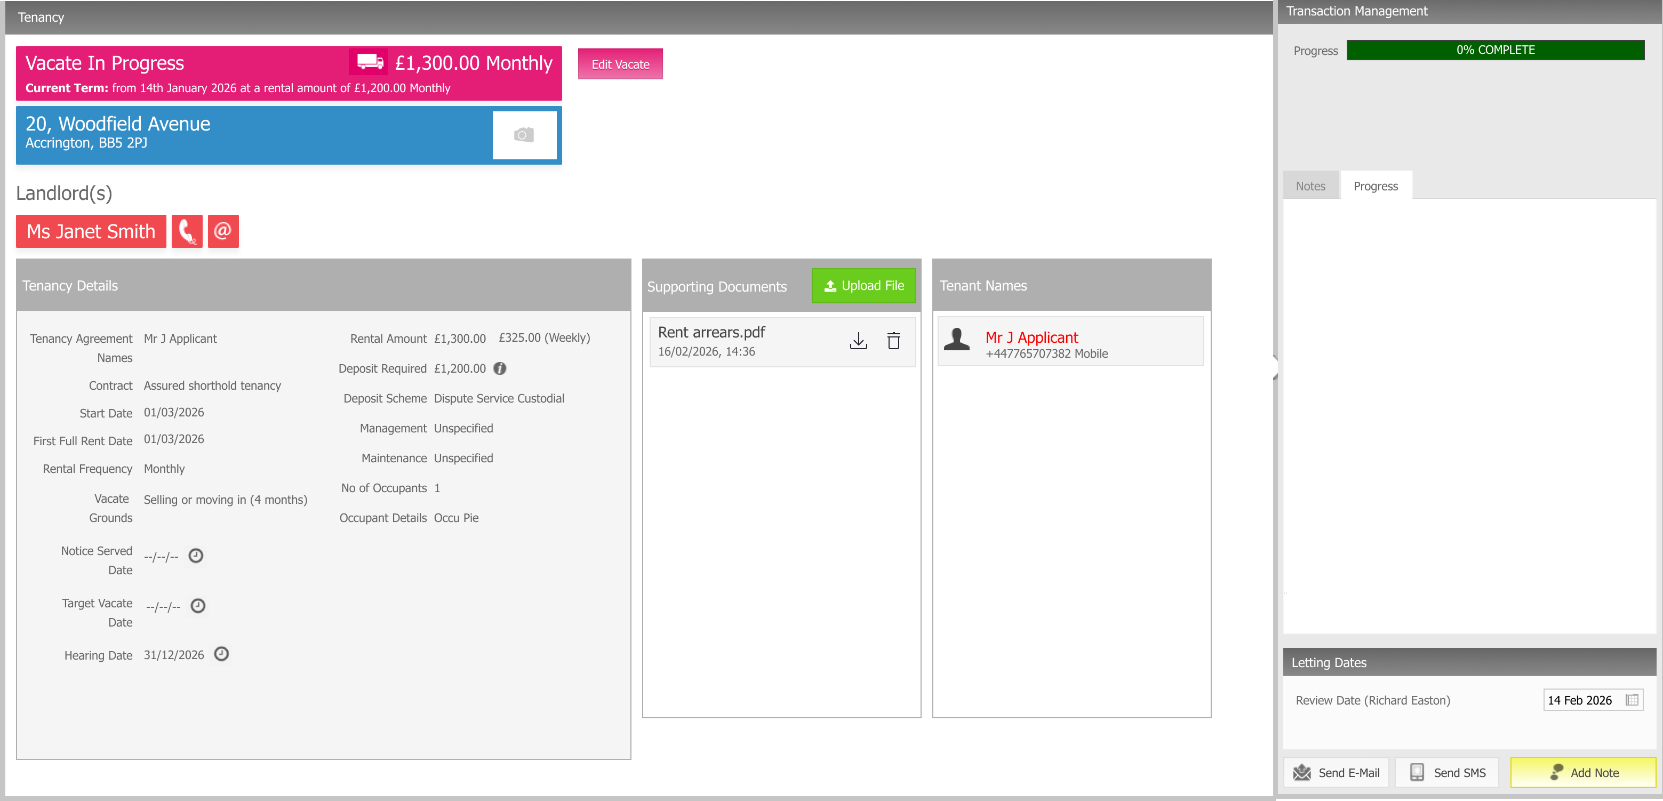This screenshot has height=801, width=1663.
Task: Collapse the Transaction Management side panel arrow
Action: click(1275, 367)
